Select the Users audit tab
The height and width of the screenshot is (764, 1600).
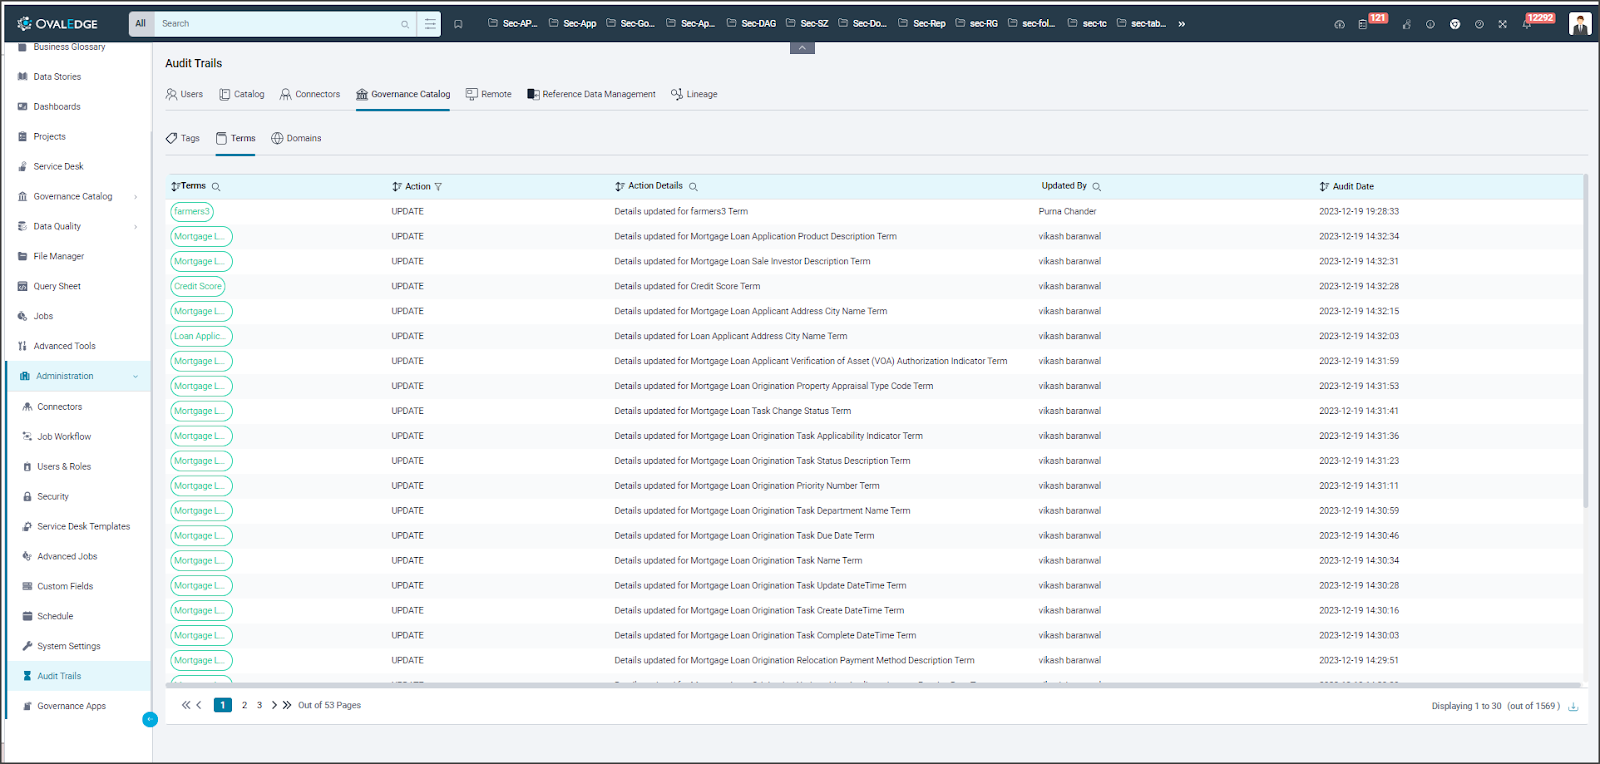pos(184,95)
